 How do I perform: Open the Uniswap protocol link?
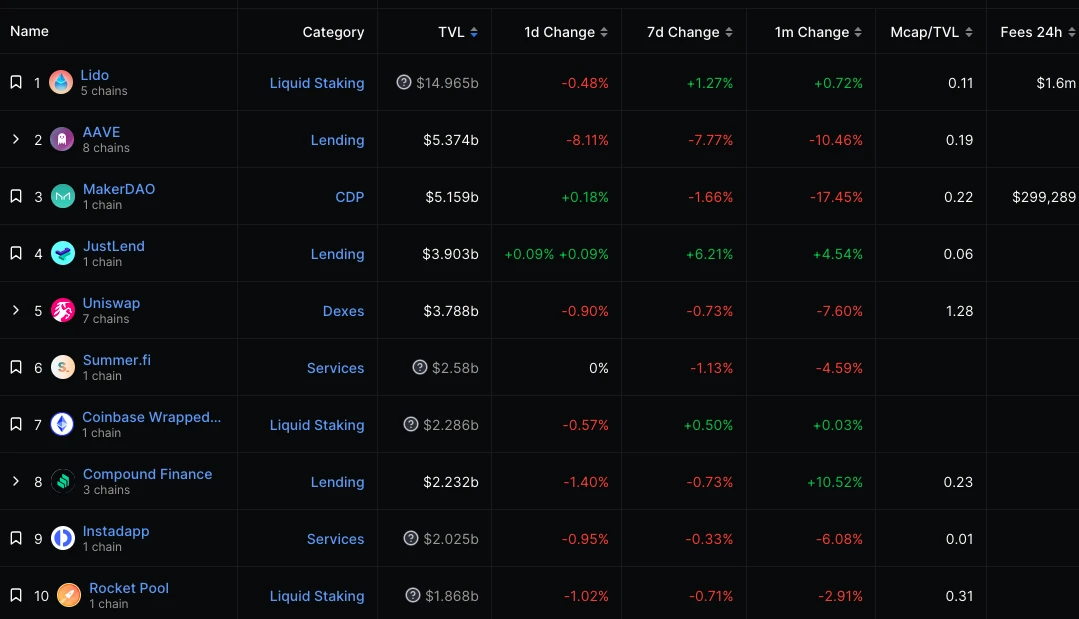pyautogui.click(x=111, y=303)
